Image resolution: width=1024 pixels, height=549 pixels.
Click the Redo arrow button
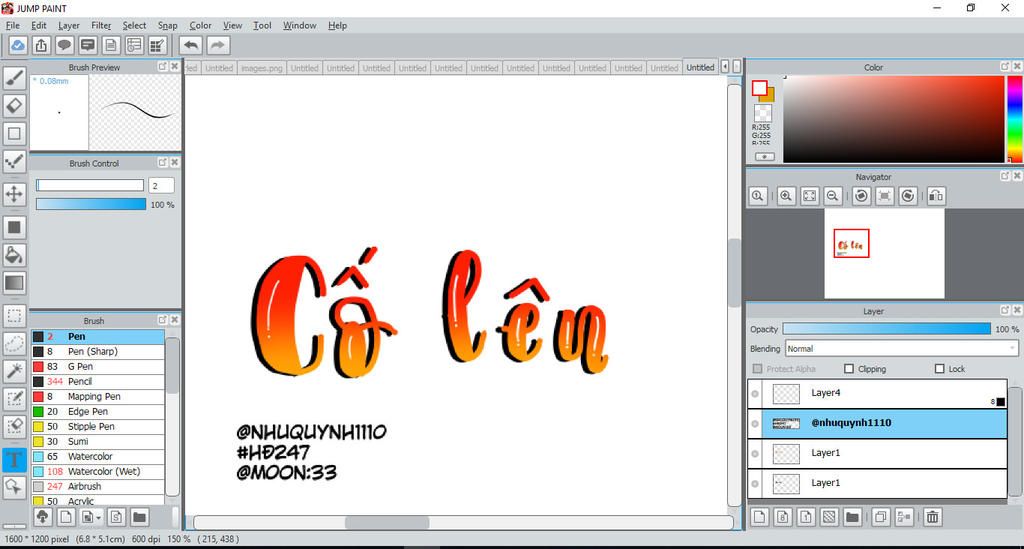(x=218, y=45)
